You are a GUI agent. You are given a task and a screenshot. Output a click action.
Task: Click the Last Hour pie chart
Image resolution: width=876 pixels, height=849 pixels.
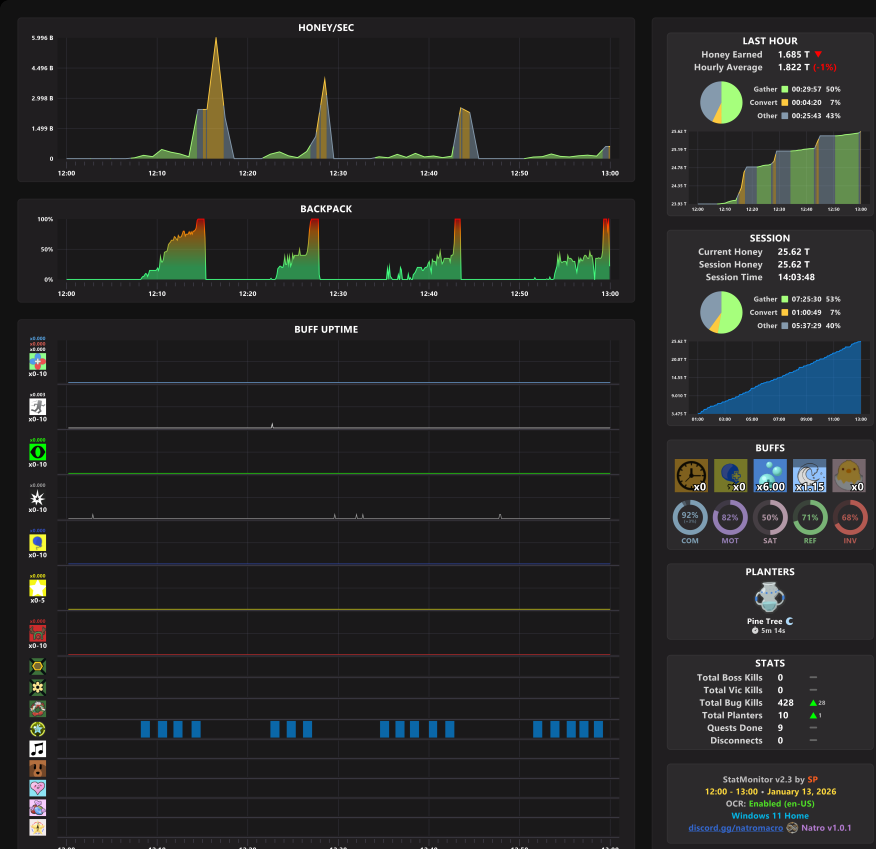pyautogui.click(x=721, y=103)
